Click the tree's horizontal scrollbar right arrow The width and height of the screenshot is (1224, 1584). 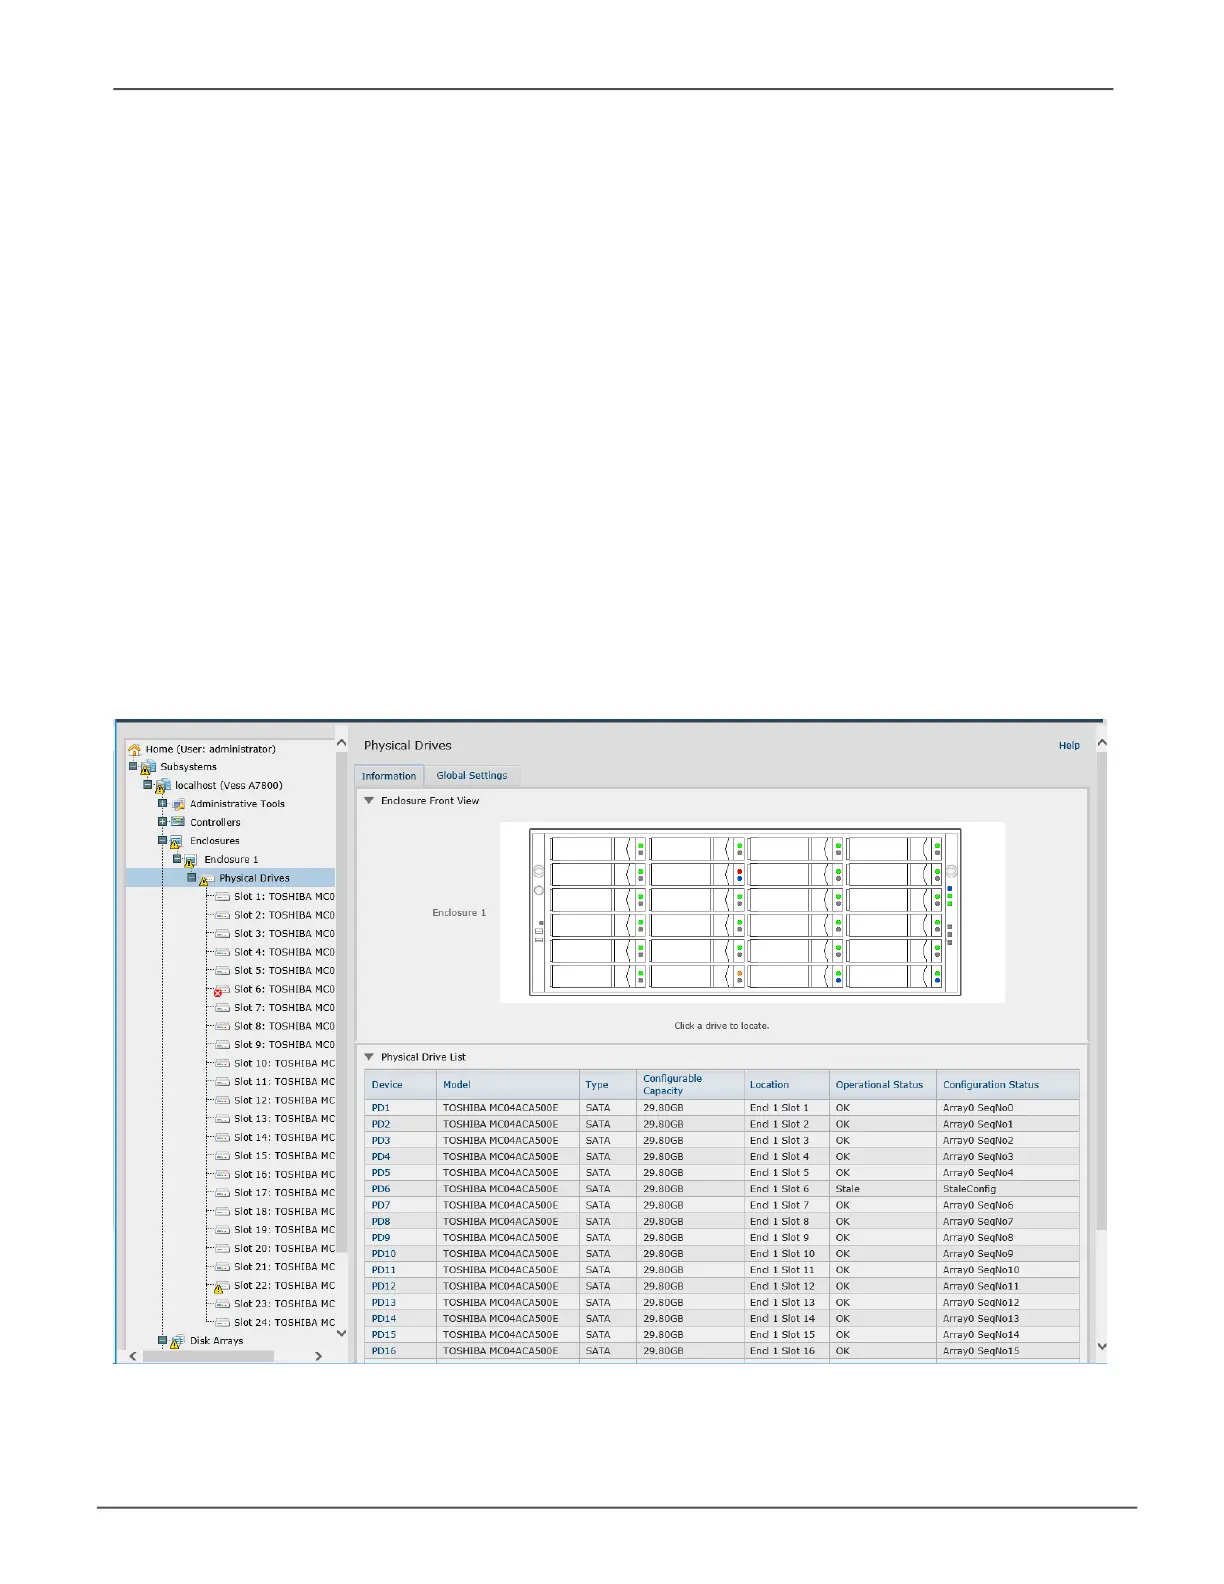point(318,1356)
